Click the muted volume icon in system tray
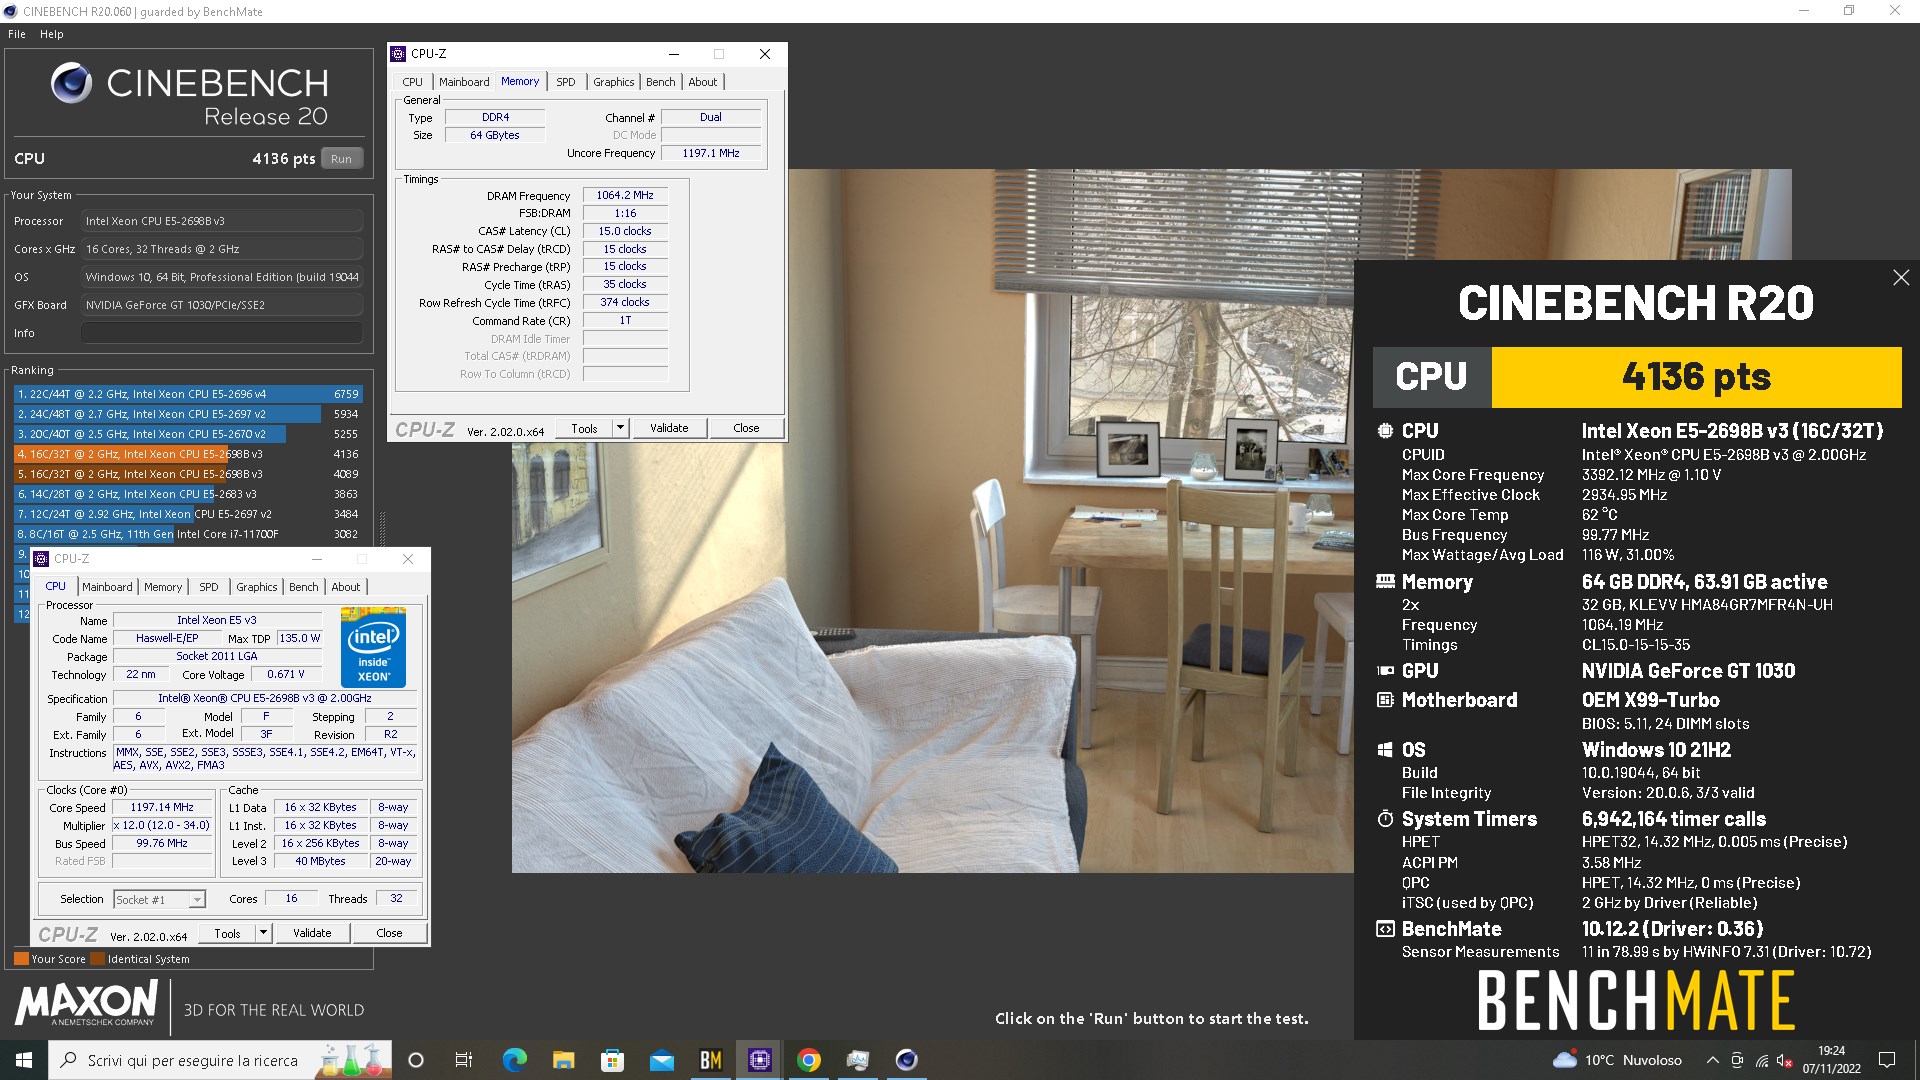1920x1080 pixels. (x=1785, y=1060)
